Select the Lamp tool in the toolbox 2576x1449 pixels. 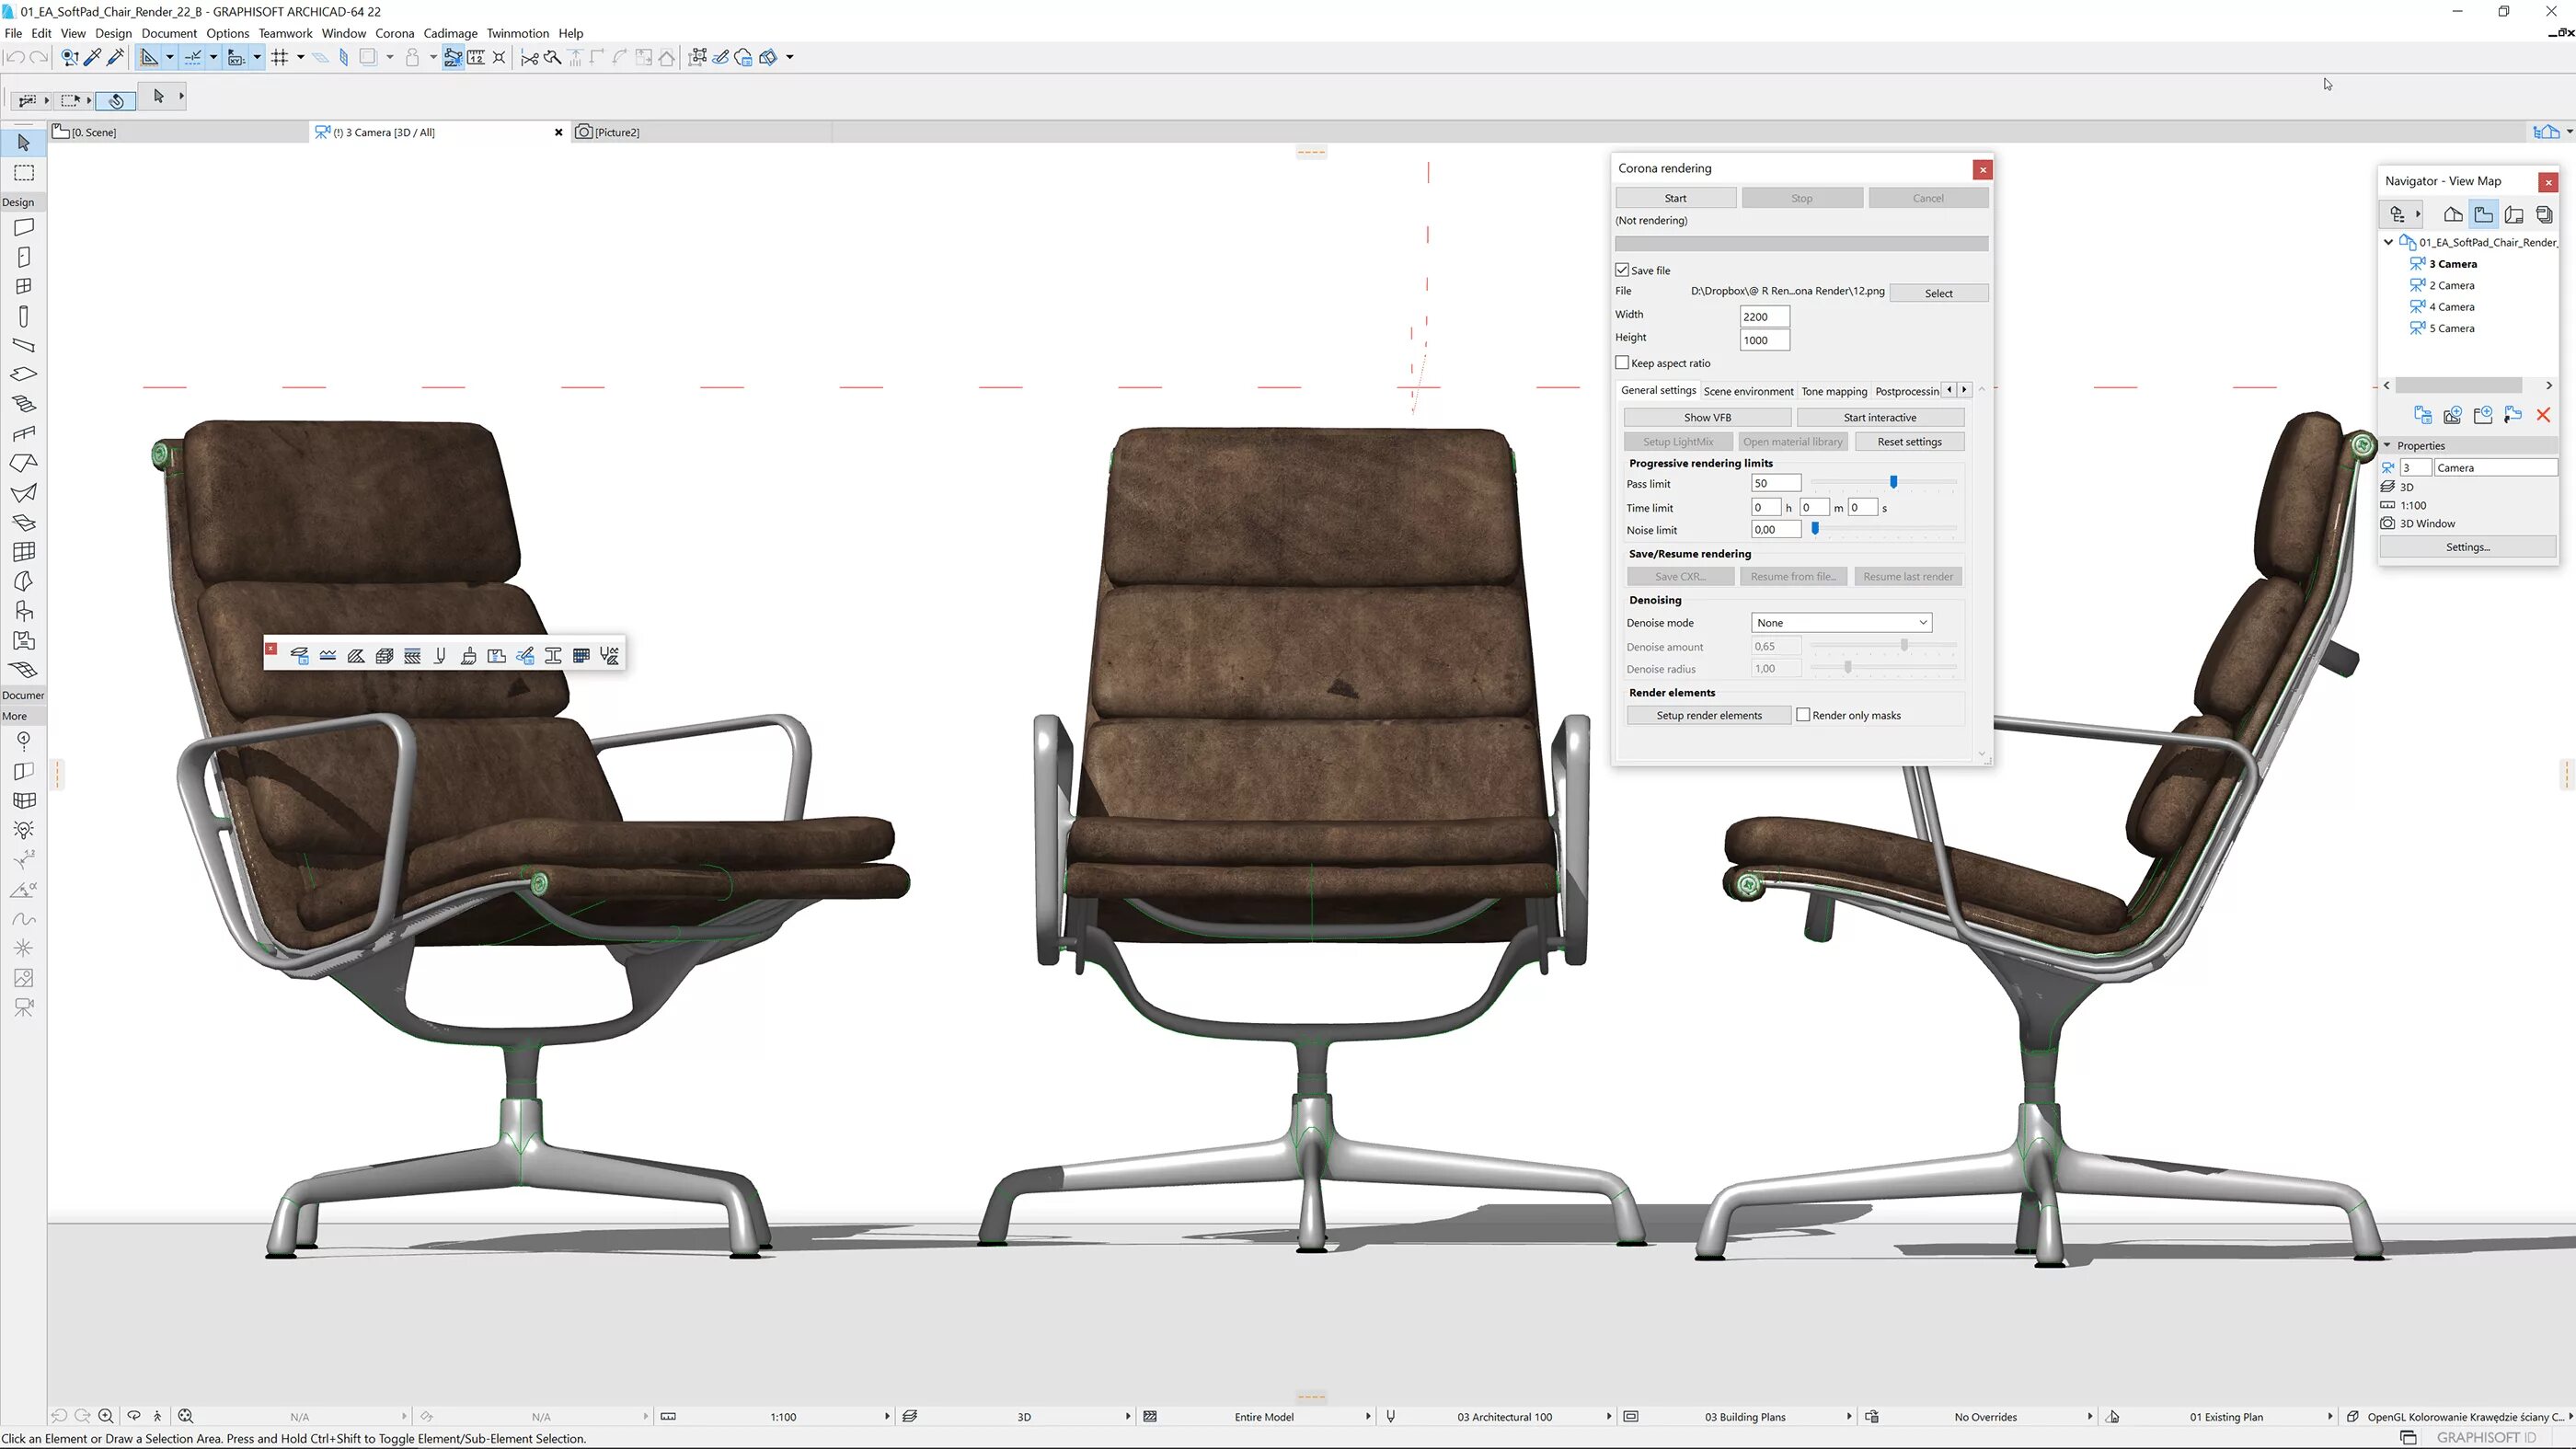click(24, 830)
